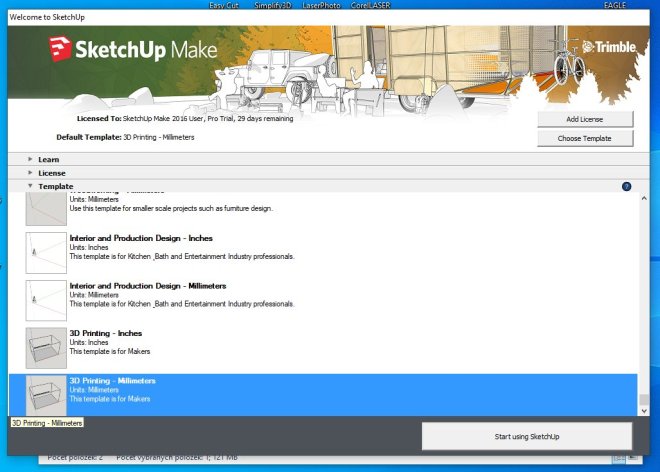Select the 3D Printing - Inches template
660x472 pixels.
tap(322, 348)
